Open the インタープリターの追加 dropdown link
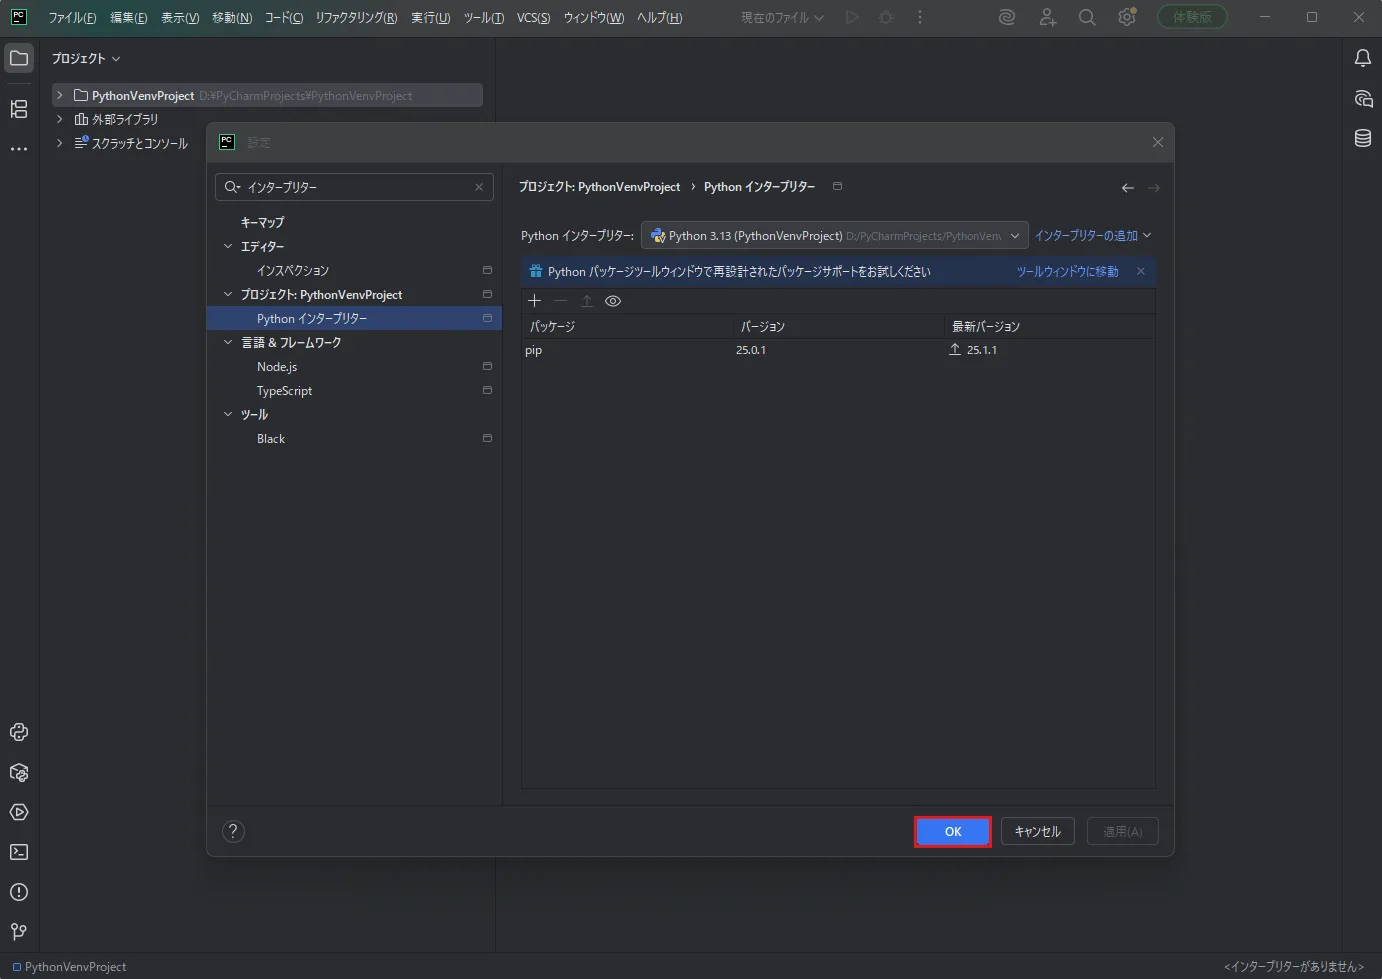The width and height of the screenshot is (1382, 979). coord(1093,236)
